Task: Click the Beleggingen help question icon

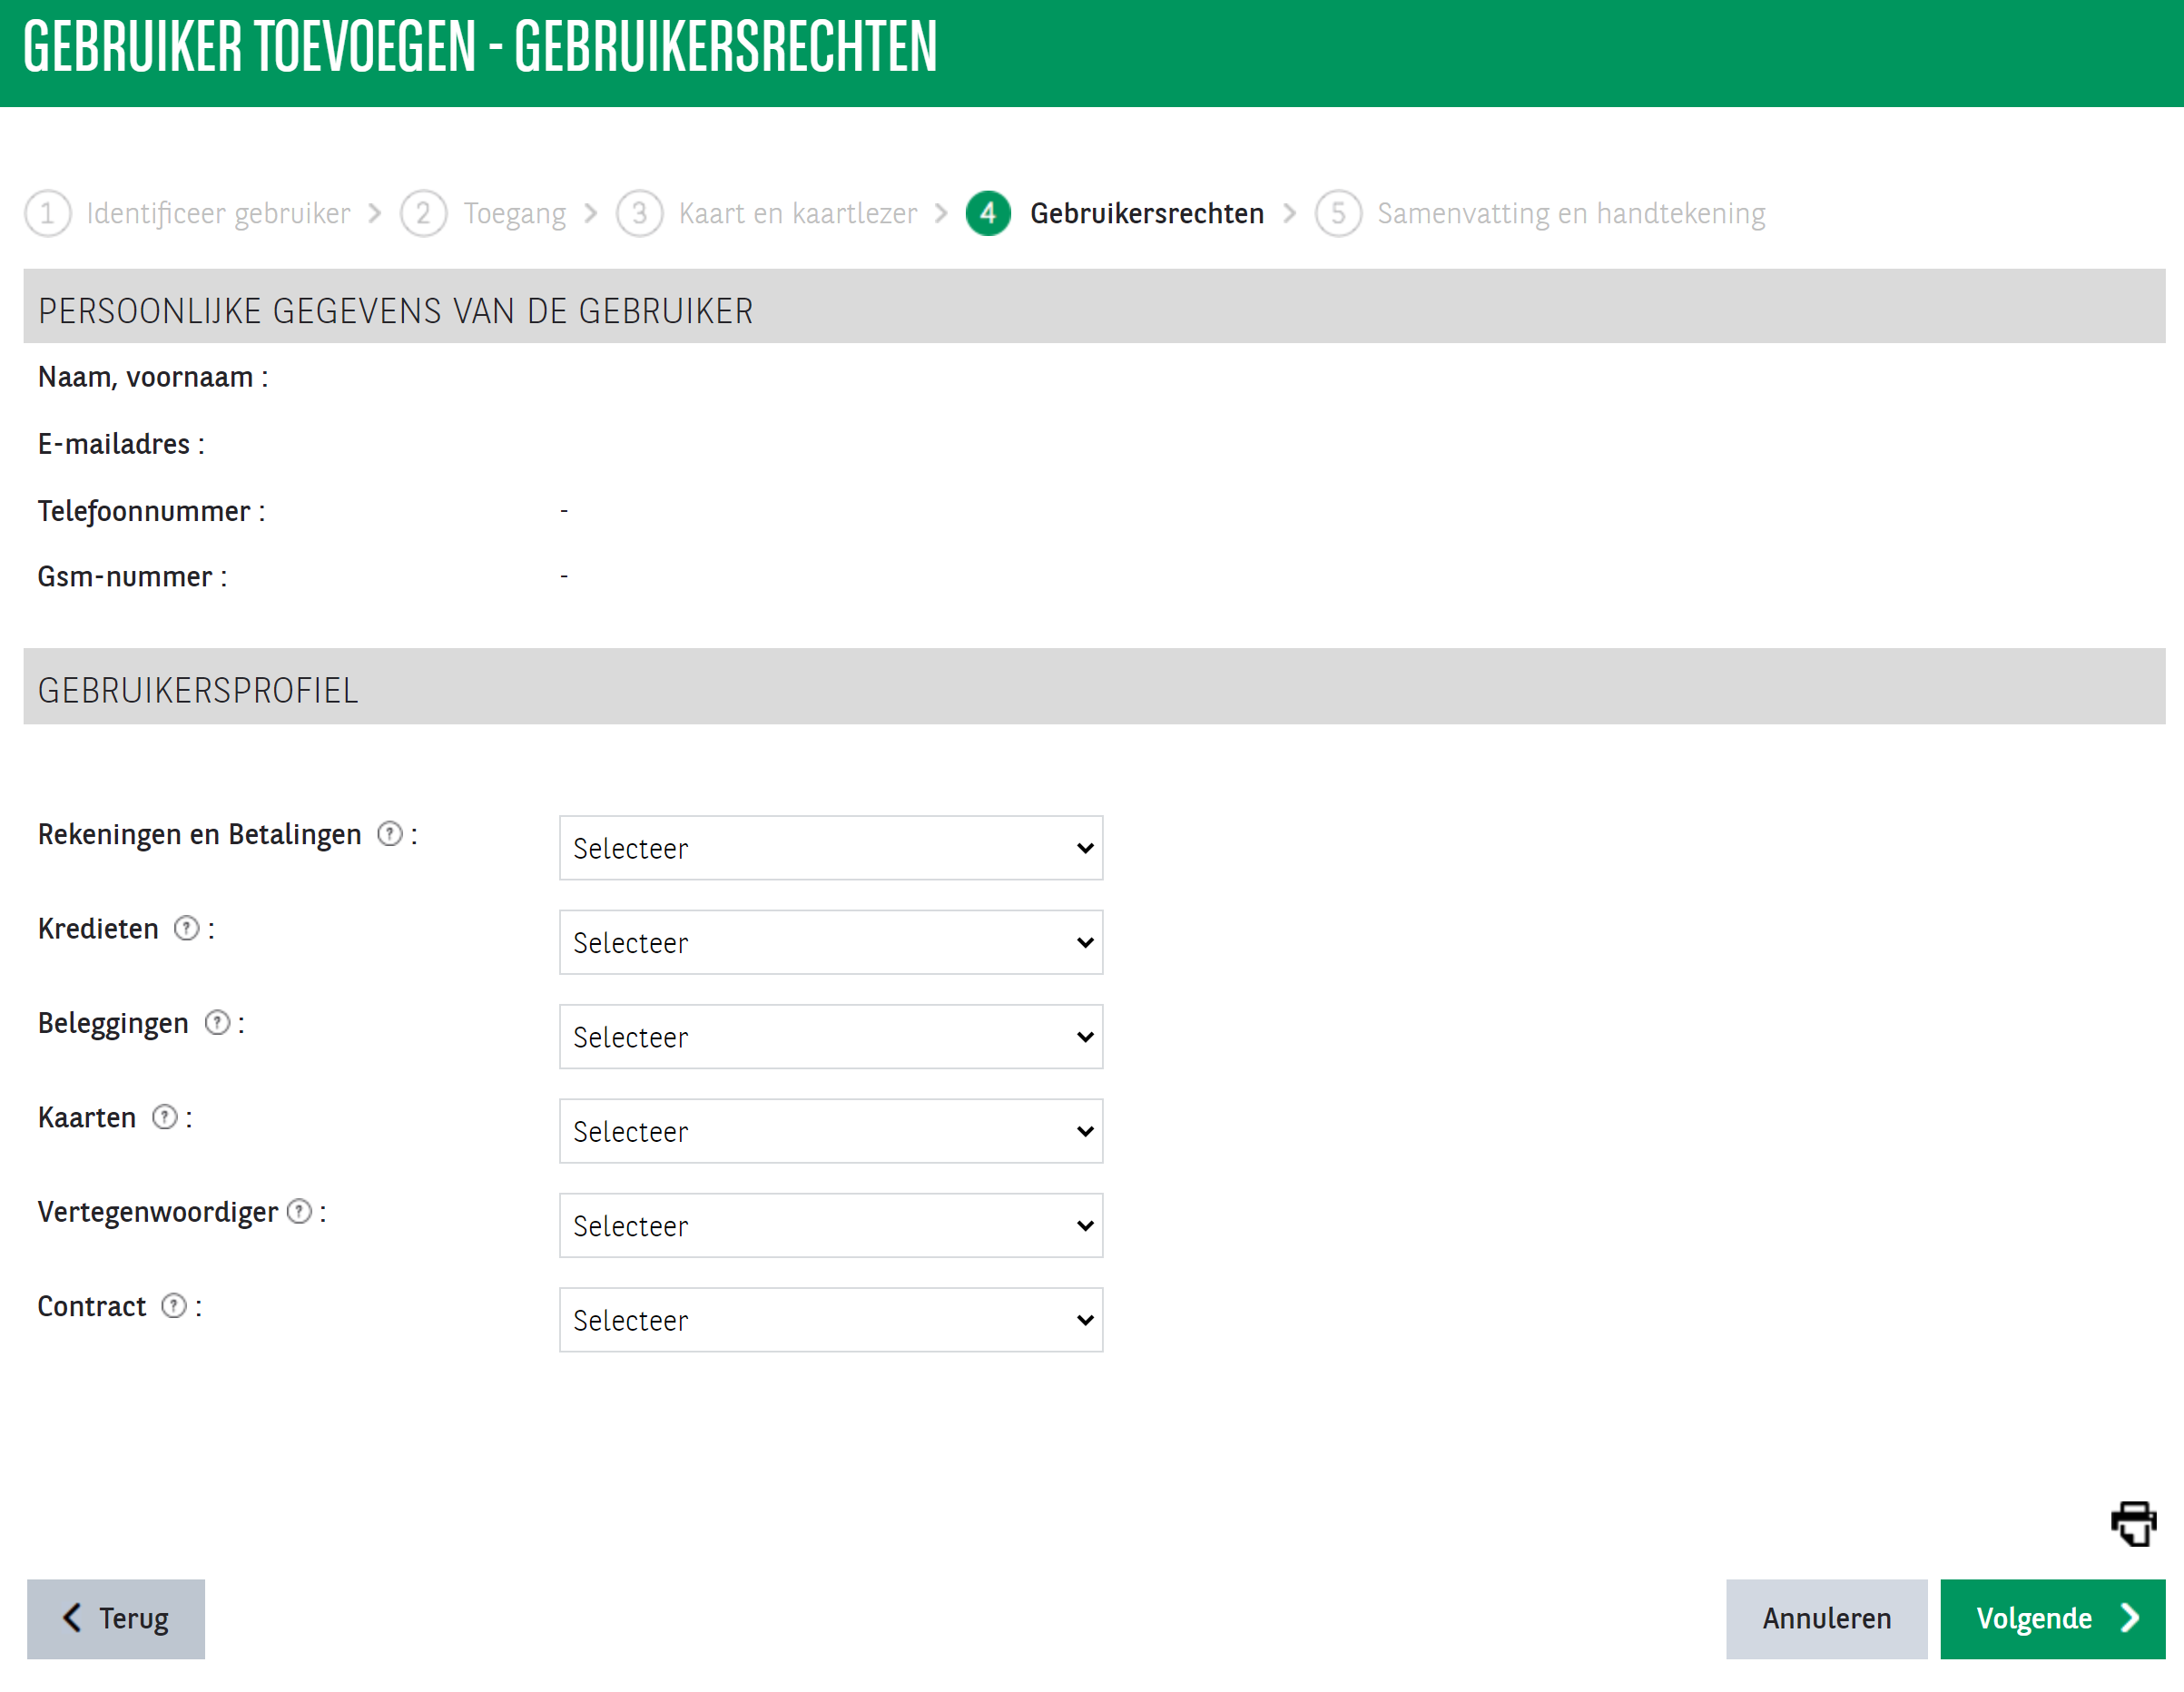Action: [217, 1022]
